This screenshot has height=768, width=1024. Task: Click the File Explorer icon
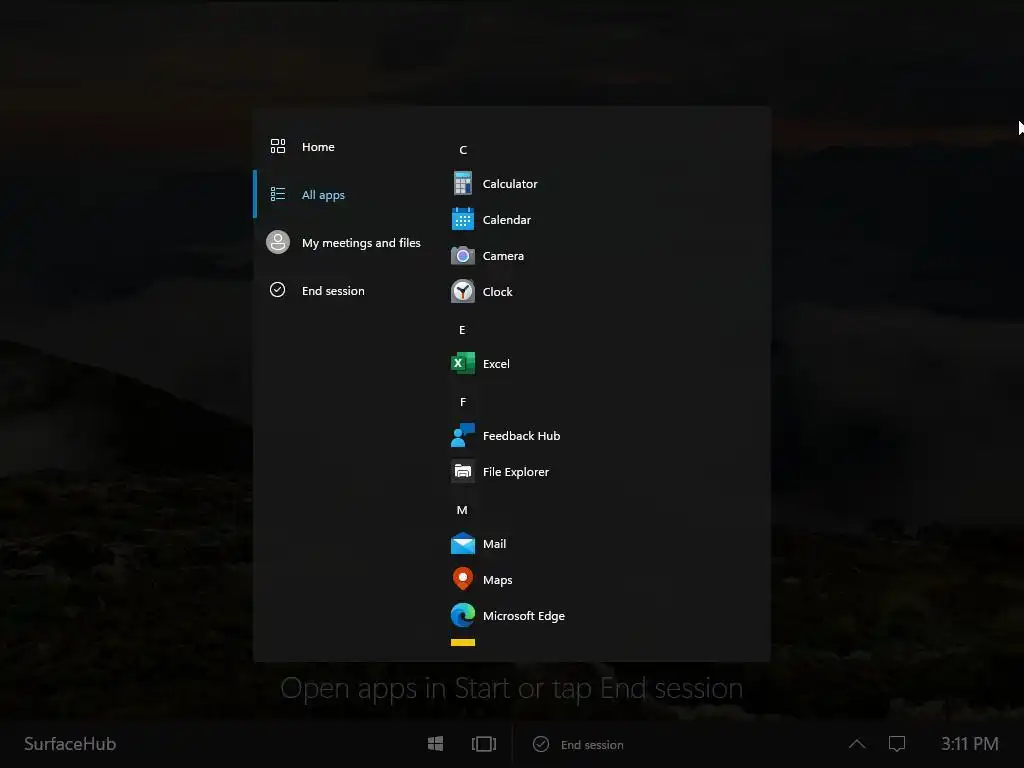point(462,472)
